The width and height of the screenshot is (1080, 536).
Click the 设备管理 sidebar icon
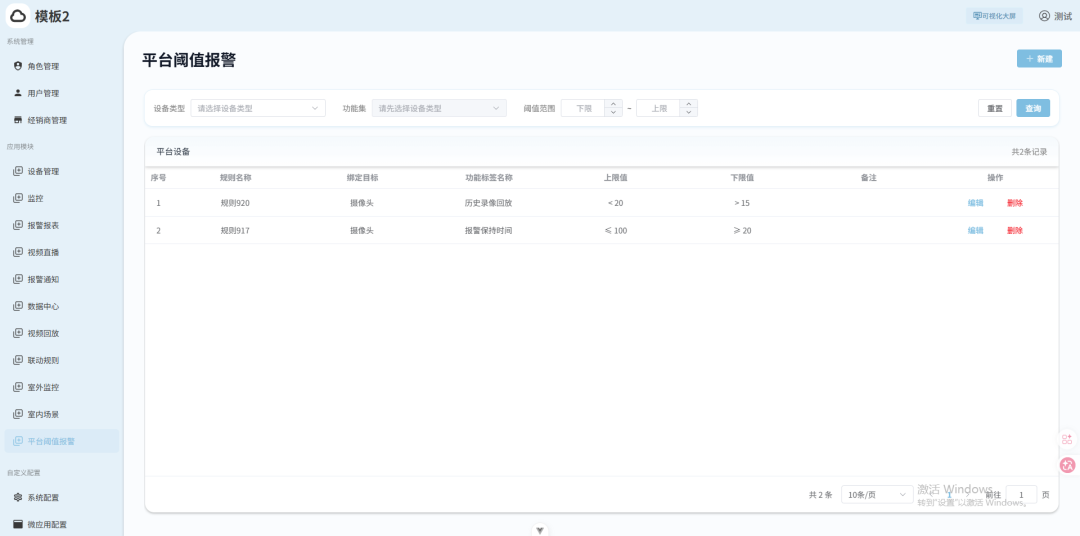tap(18, 172)
